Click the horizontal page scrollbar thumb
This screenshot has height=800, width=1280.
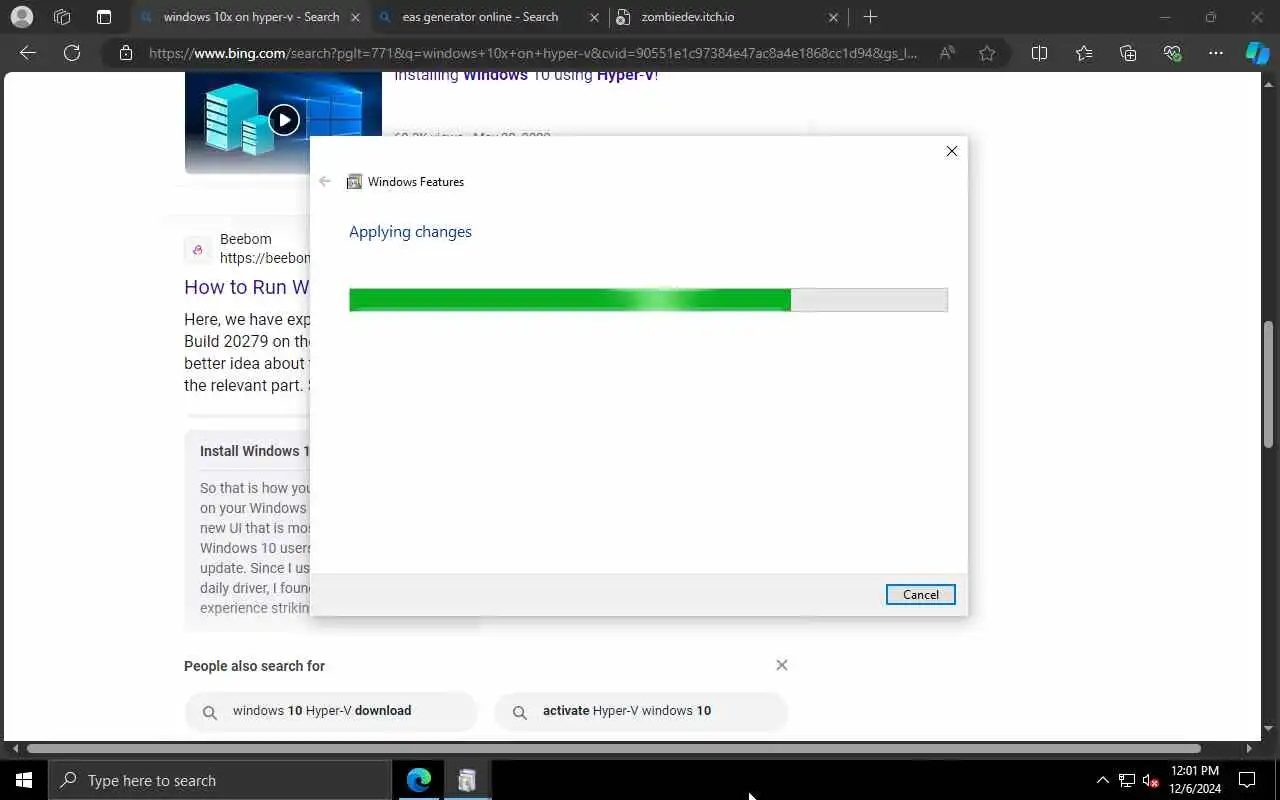613,748
